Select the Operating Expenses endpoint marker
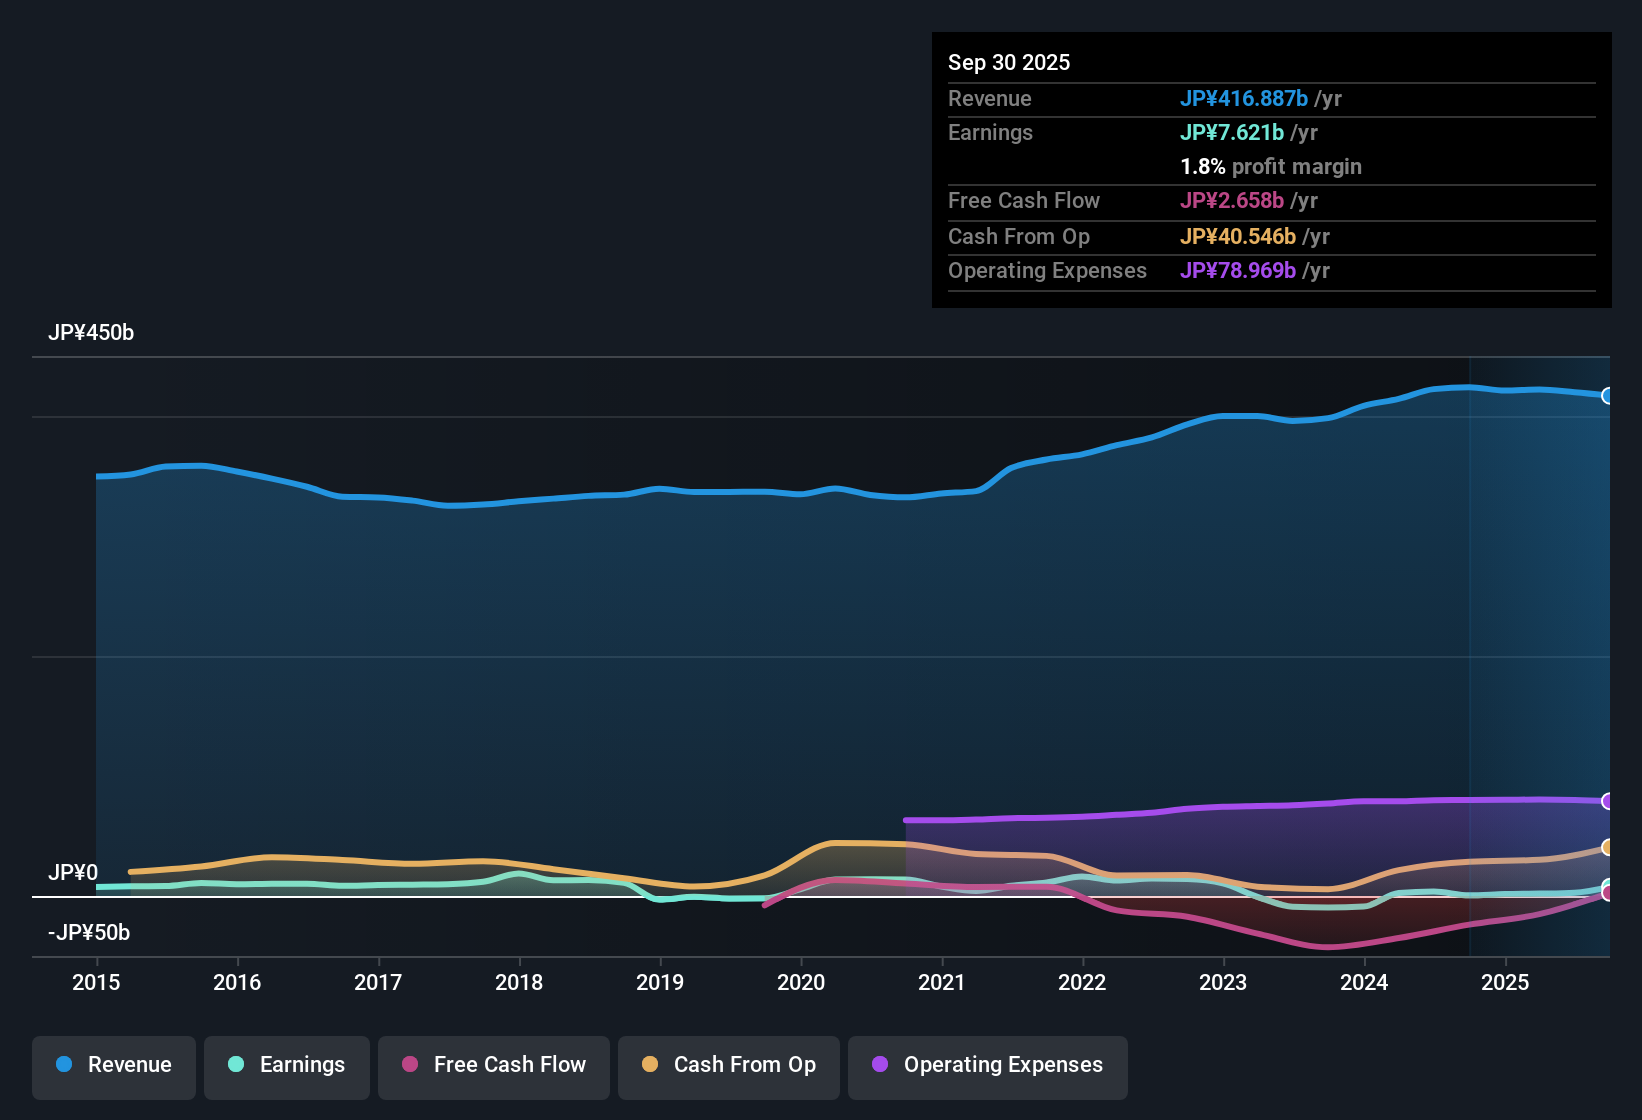This screenshot has height=1120, width=1642. point(1607,801)
